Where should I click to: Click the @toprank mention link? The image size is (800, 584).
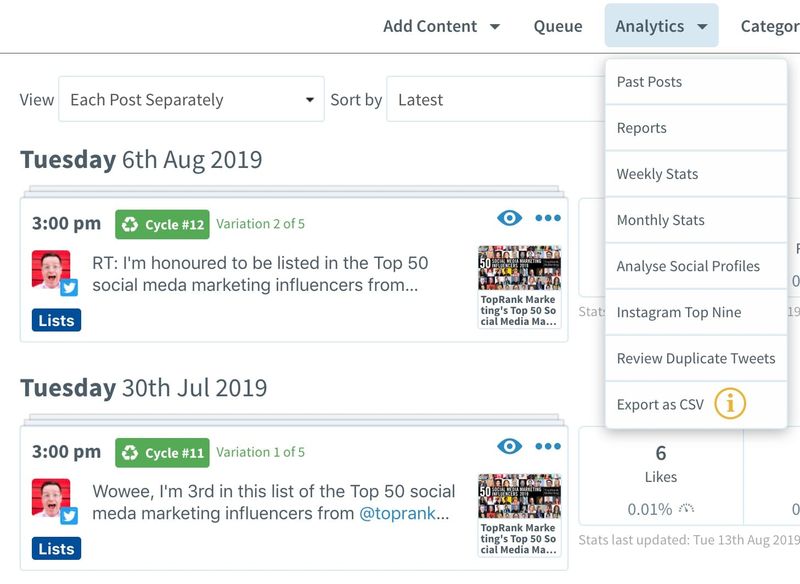[x=397, y=513]
